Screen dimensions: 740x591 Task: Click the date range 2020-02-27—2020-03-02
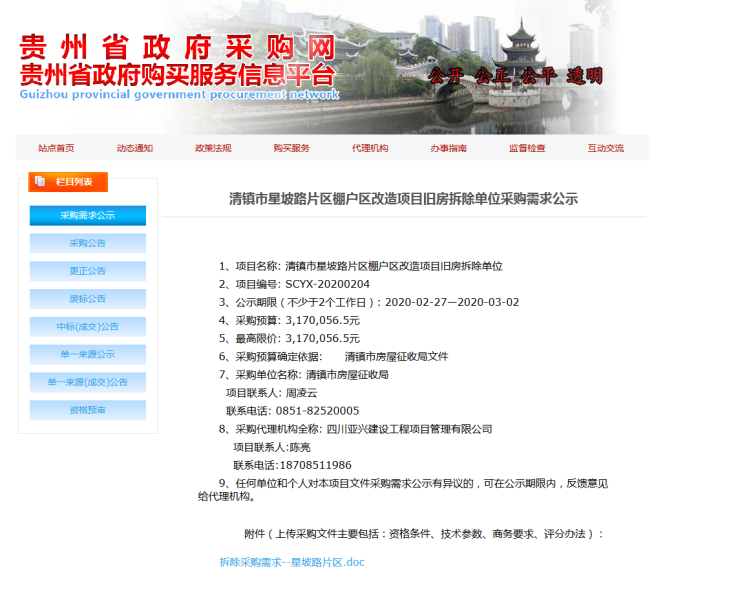click(x=452, y=302)
